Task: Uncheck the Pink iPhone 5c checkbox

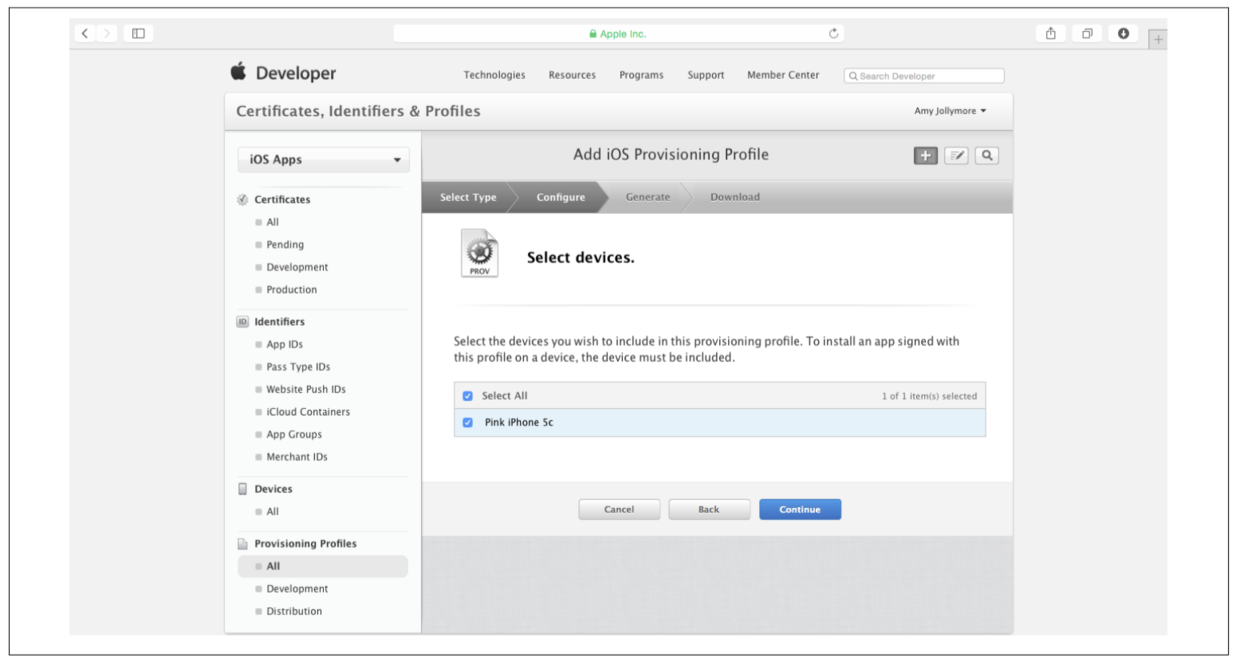Action: pyautogui.click(x=468, y=422)
